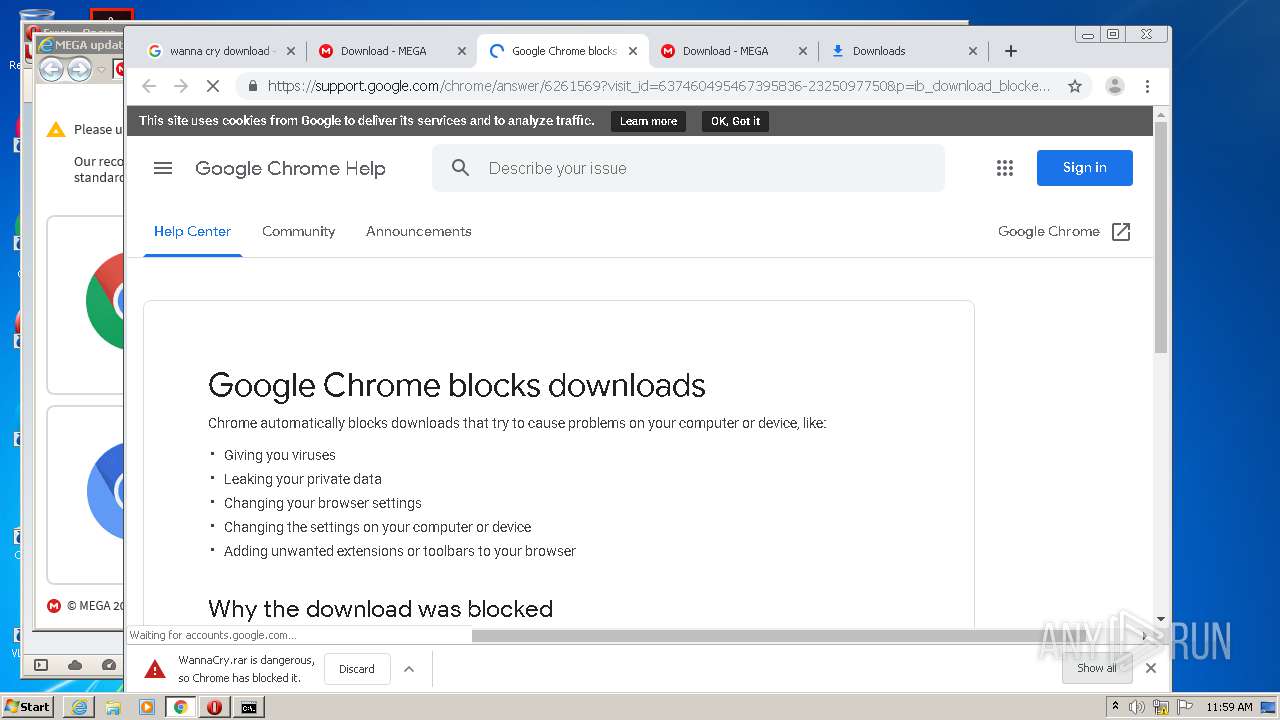This screenshot has width=1280, height=720.
Task: Go back to the previous page
Action: [149, 86]
